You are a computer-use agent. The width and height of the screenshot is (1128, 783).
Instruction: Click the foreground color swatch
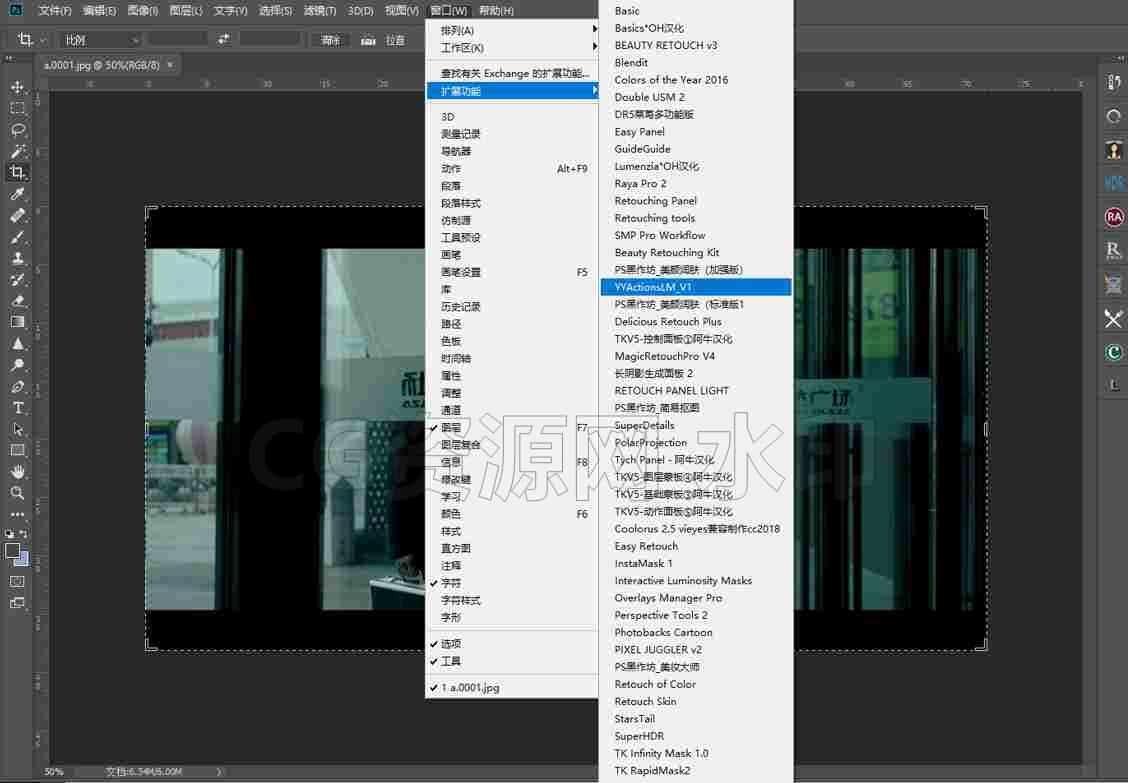pos(12,551)
